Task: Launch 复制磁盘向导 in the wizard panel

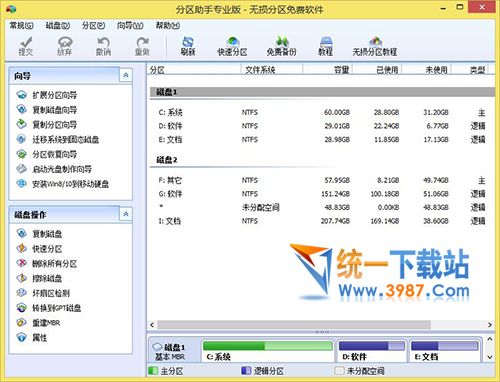Action: (x=47, y=110)
